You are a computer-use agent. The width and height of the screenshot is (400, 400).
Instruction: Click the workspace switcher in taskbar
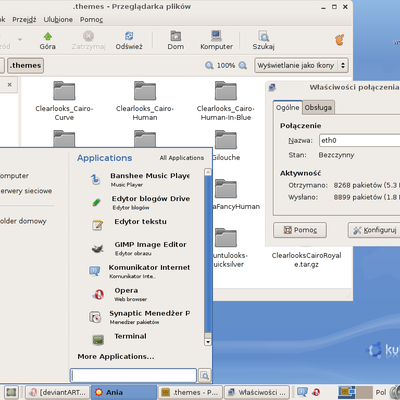pyautogui.click(x=355, y=392)
